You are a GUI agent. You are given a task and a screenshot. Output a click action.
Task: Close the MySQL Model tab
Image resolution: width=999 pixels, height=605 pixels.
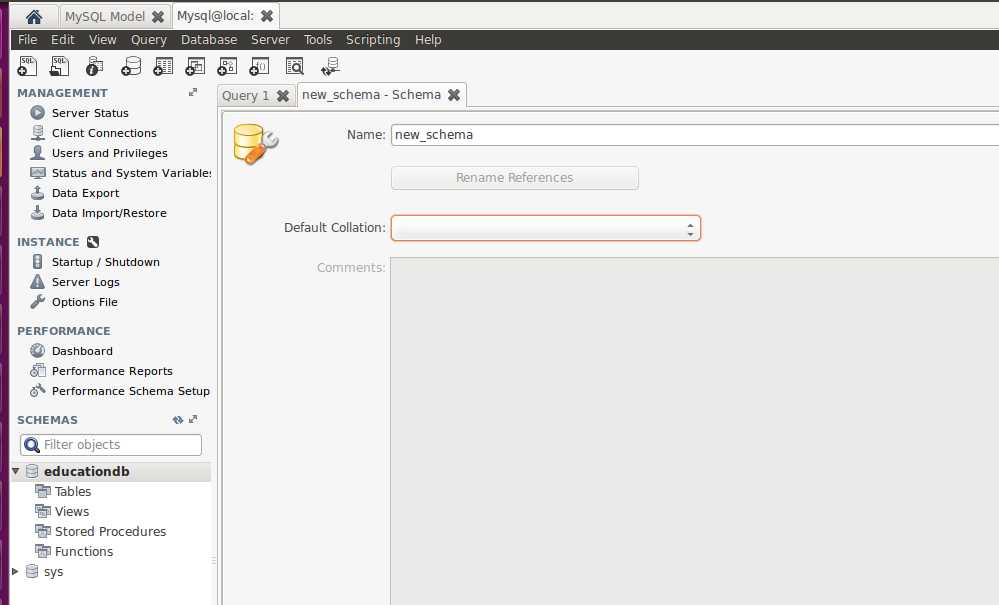[158, 17]
